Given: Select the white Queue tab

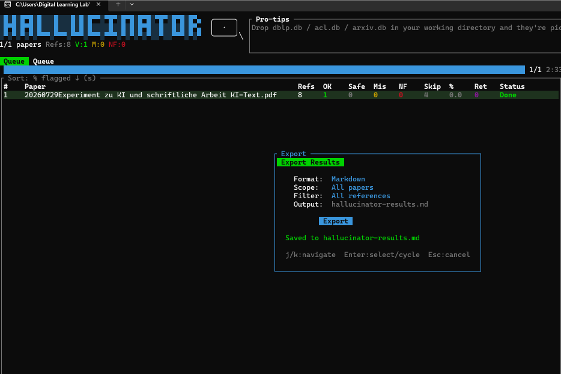Looking at the screenshot, I should tap(43, 61).
